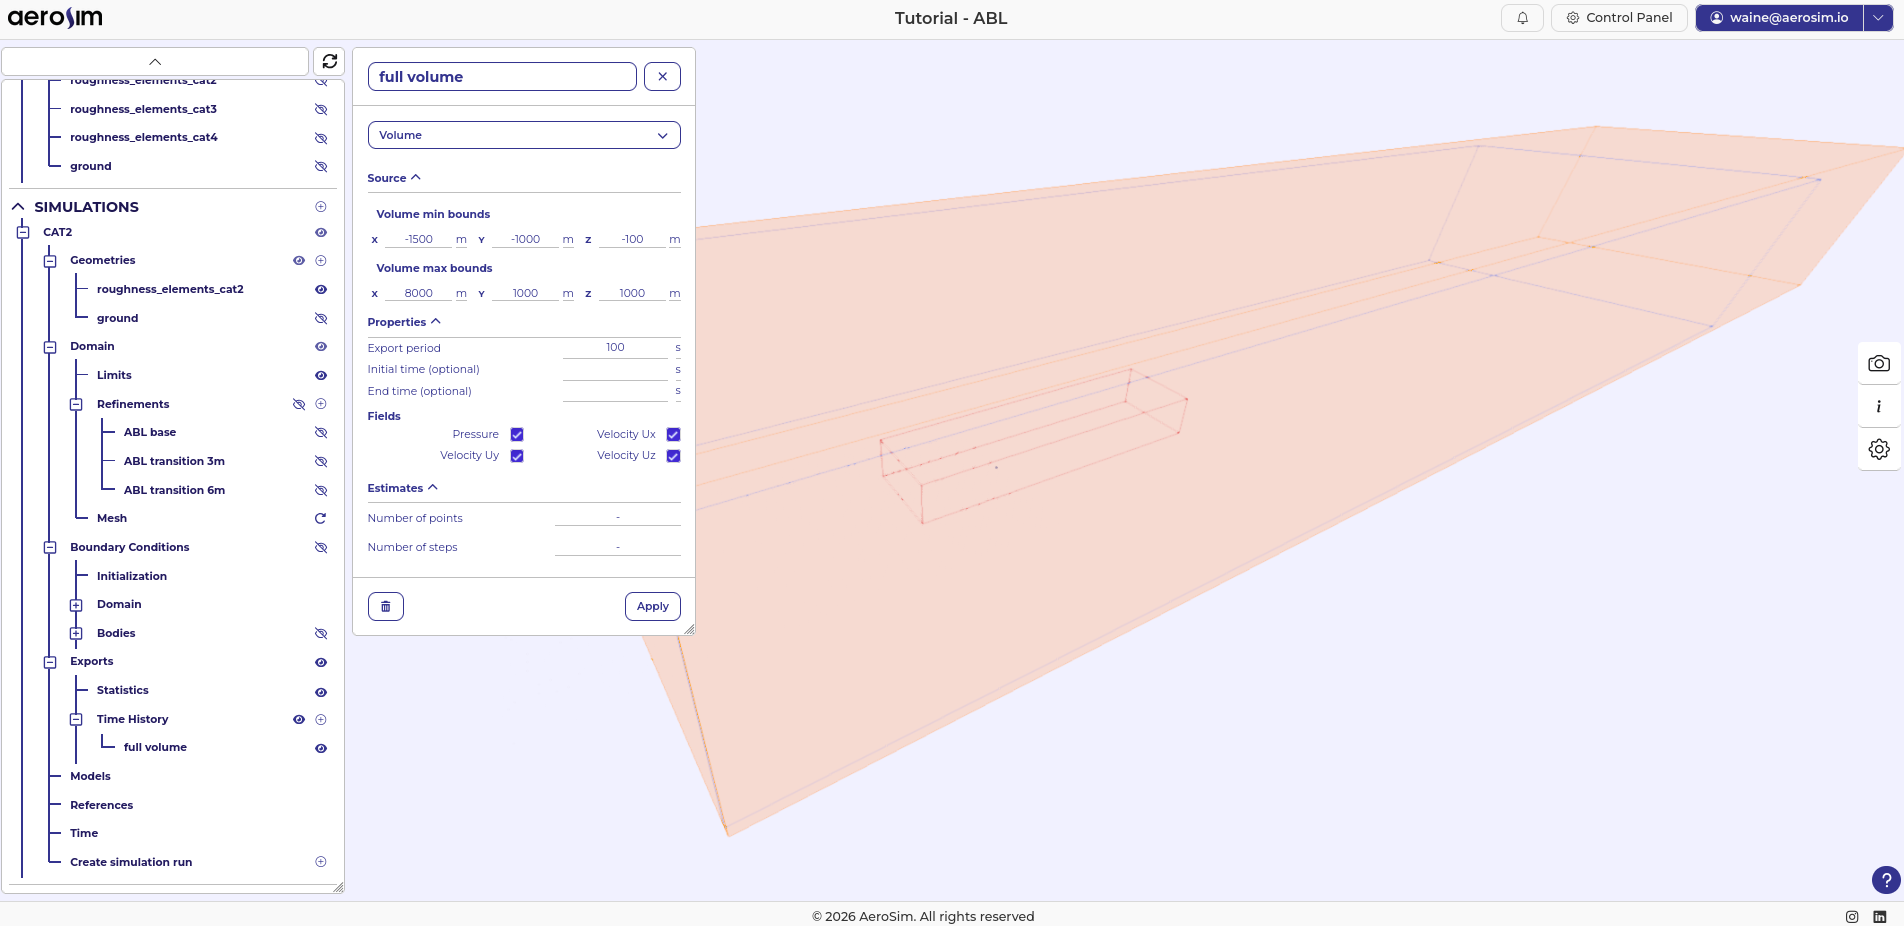The image size is (1904, 926).
Task: Expand the Bodies tree node
Action: pos(76,634)
